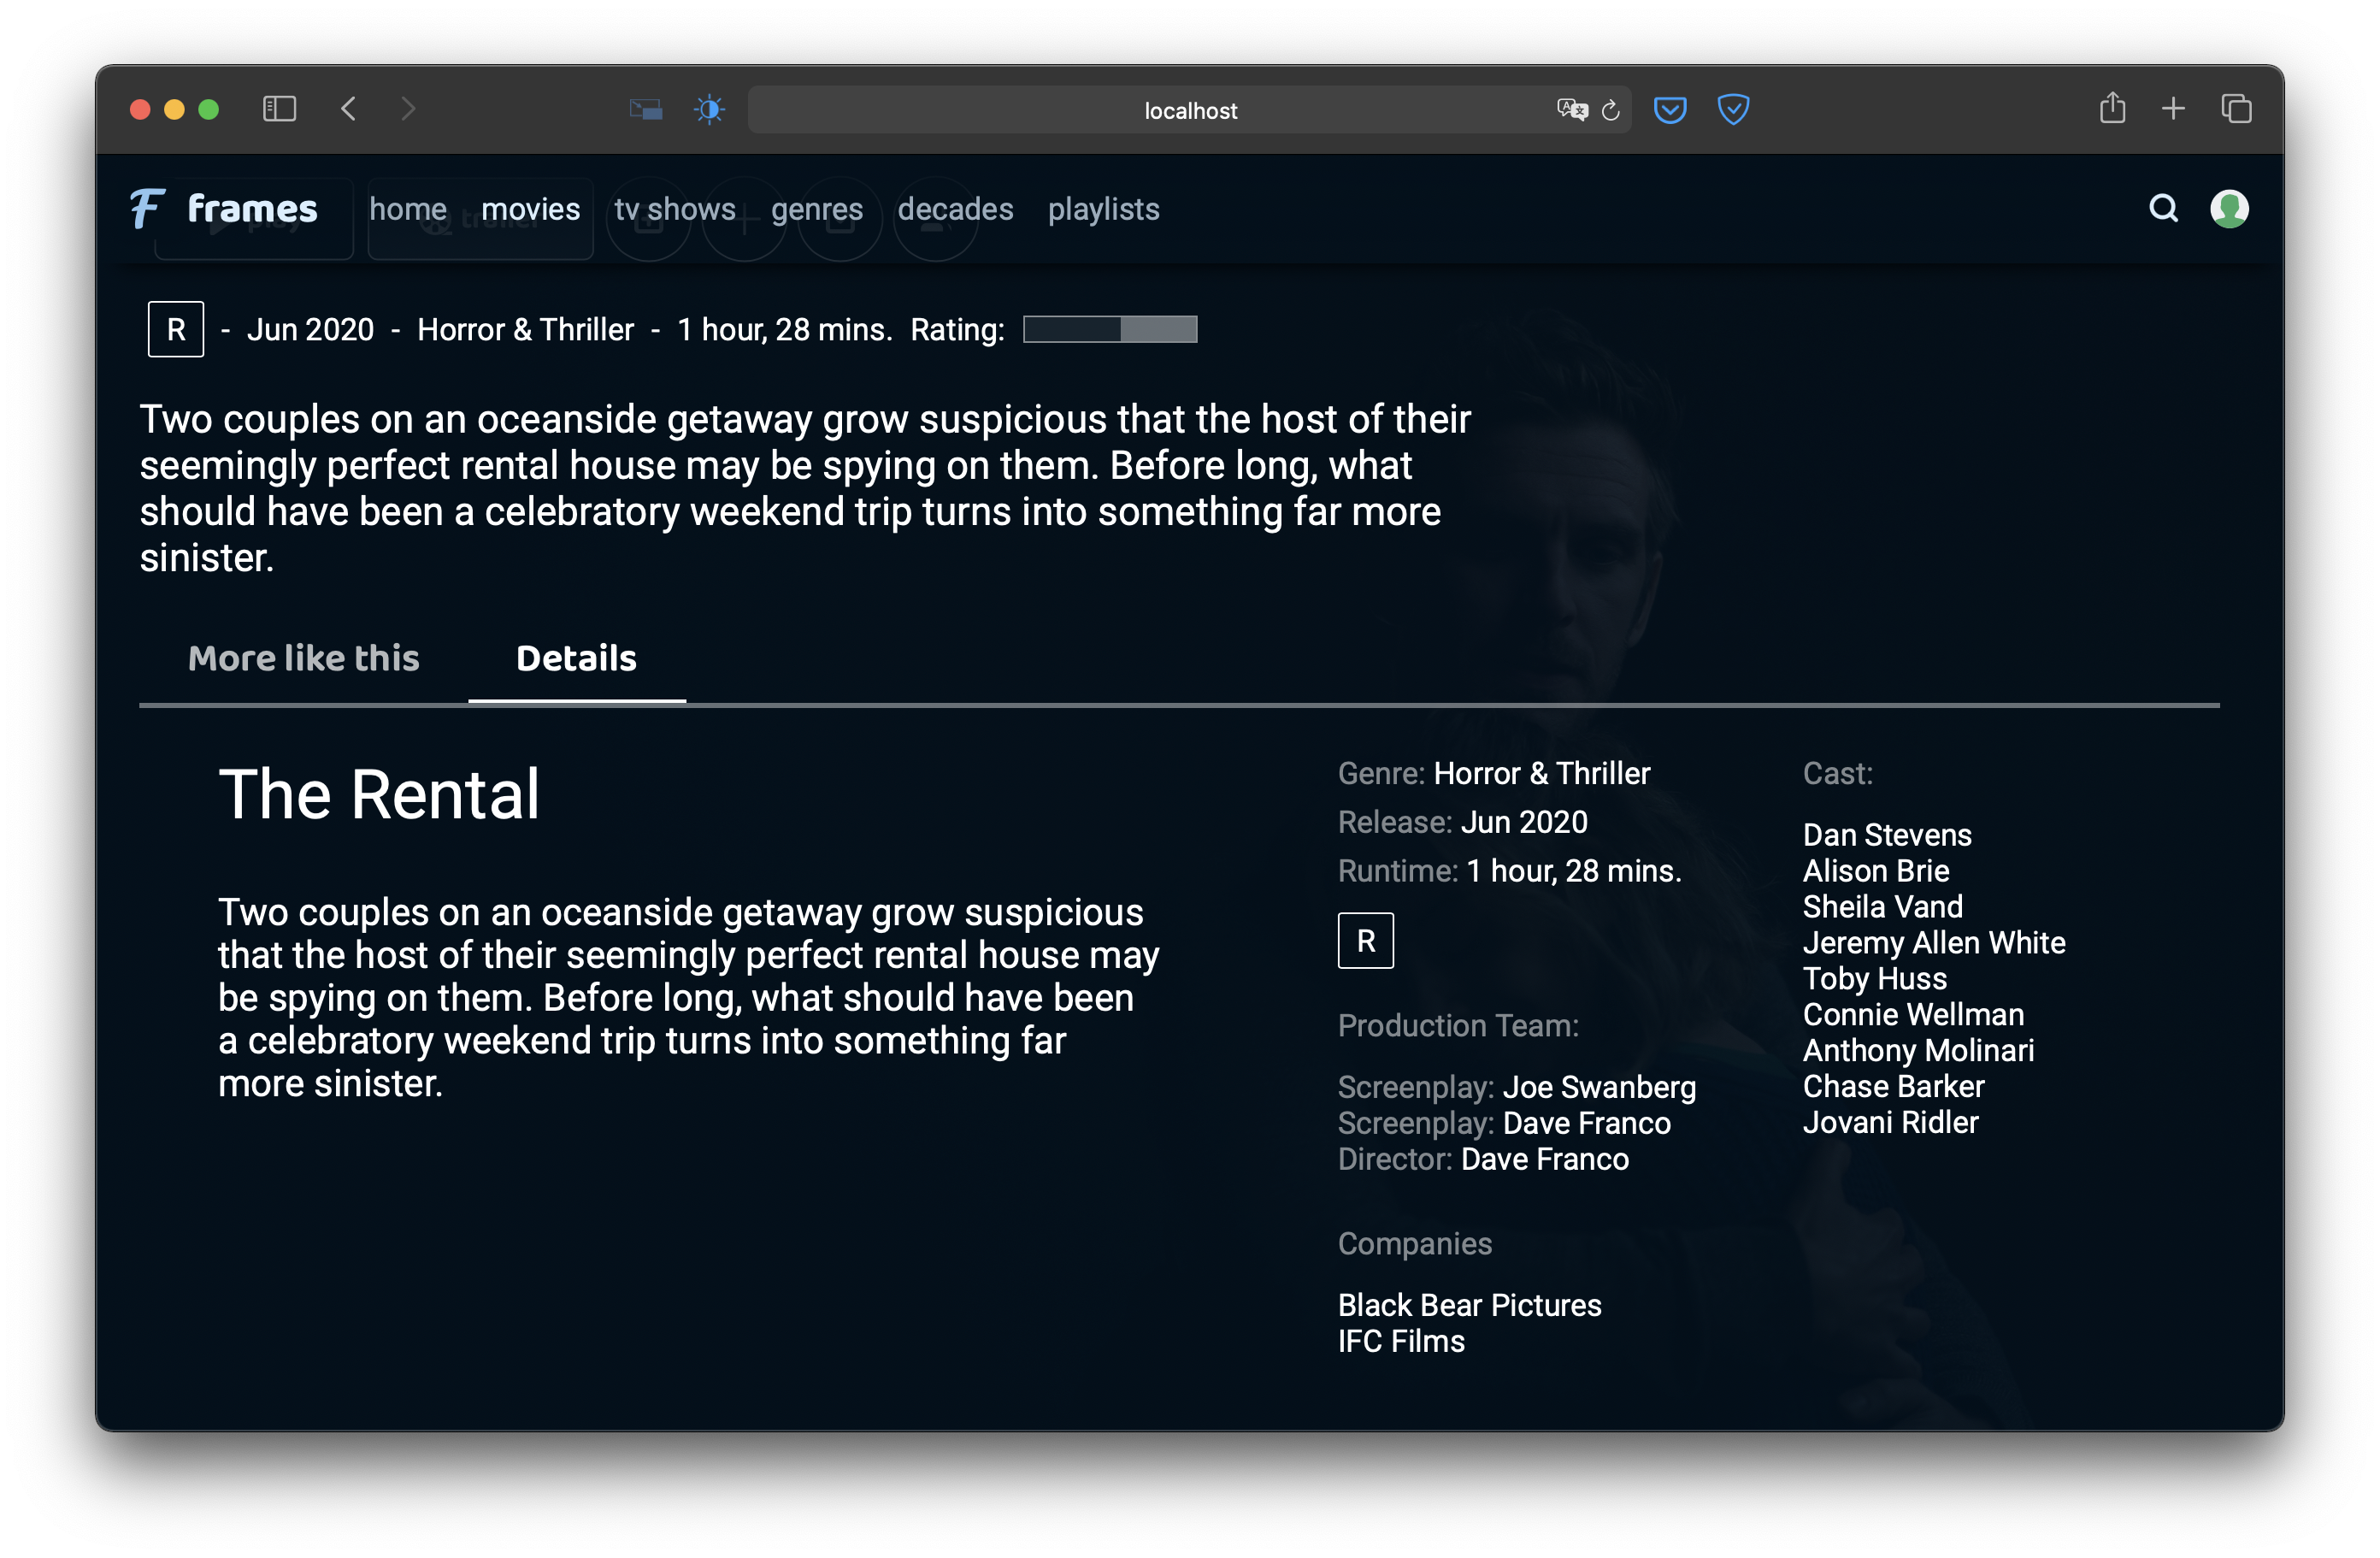Screen dimensions: 2380x1558
Task: Click the Frames logo icon
Action: tap(147, 208)
